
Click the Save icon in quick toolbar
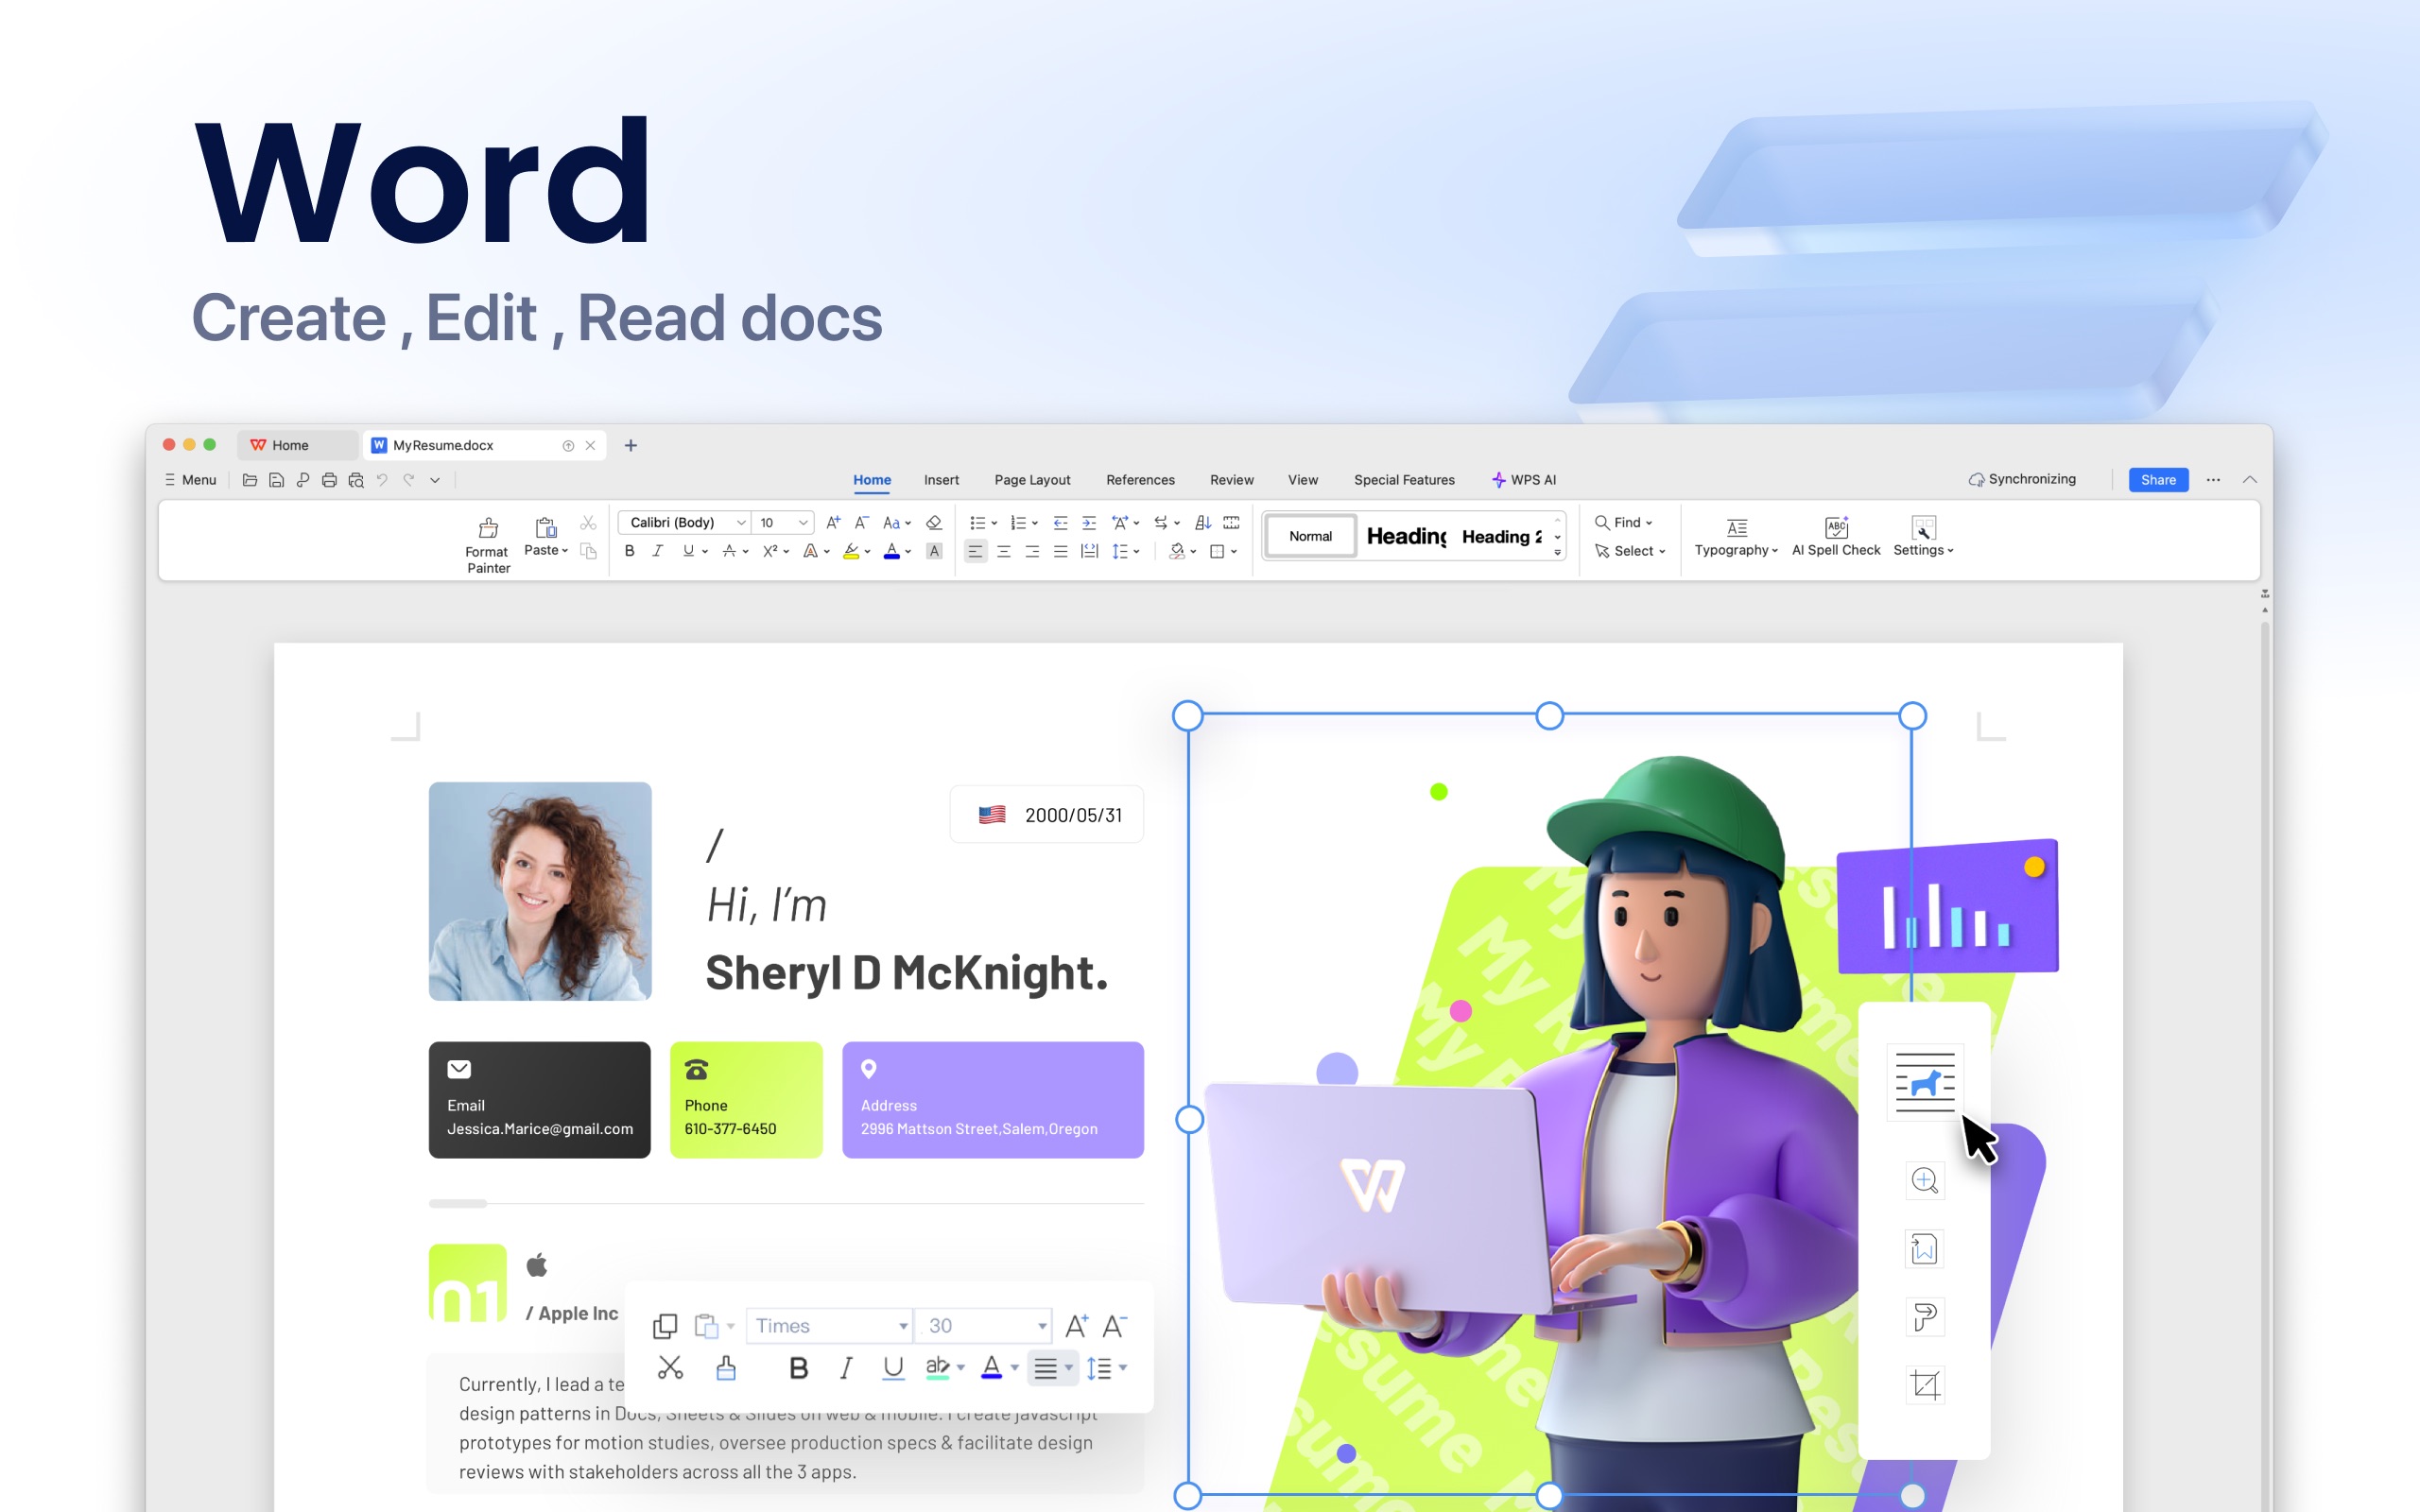point(276,480)
